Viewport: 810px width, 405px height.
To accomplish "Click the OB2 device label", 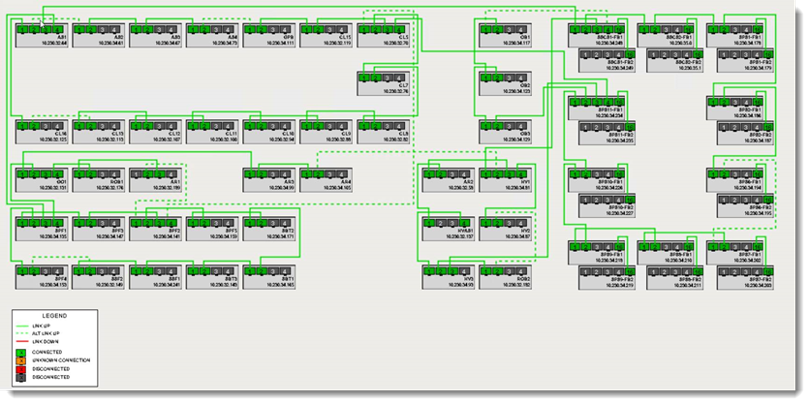I will 526,85.
